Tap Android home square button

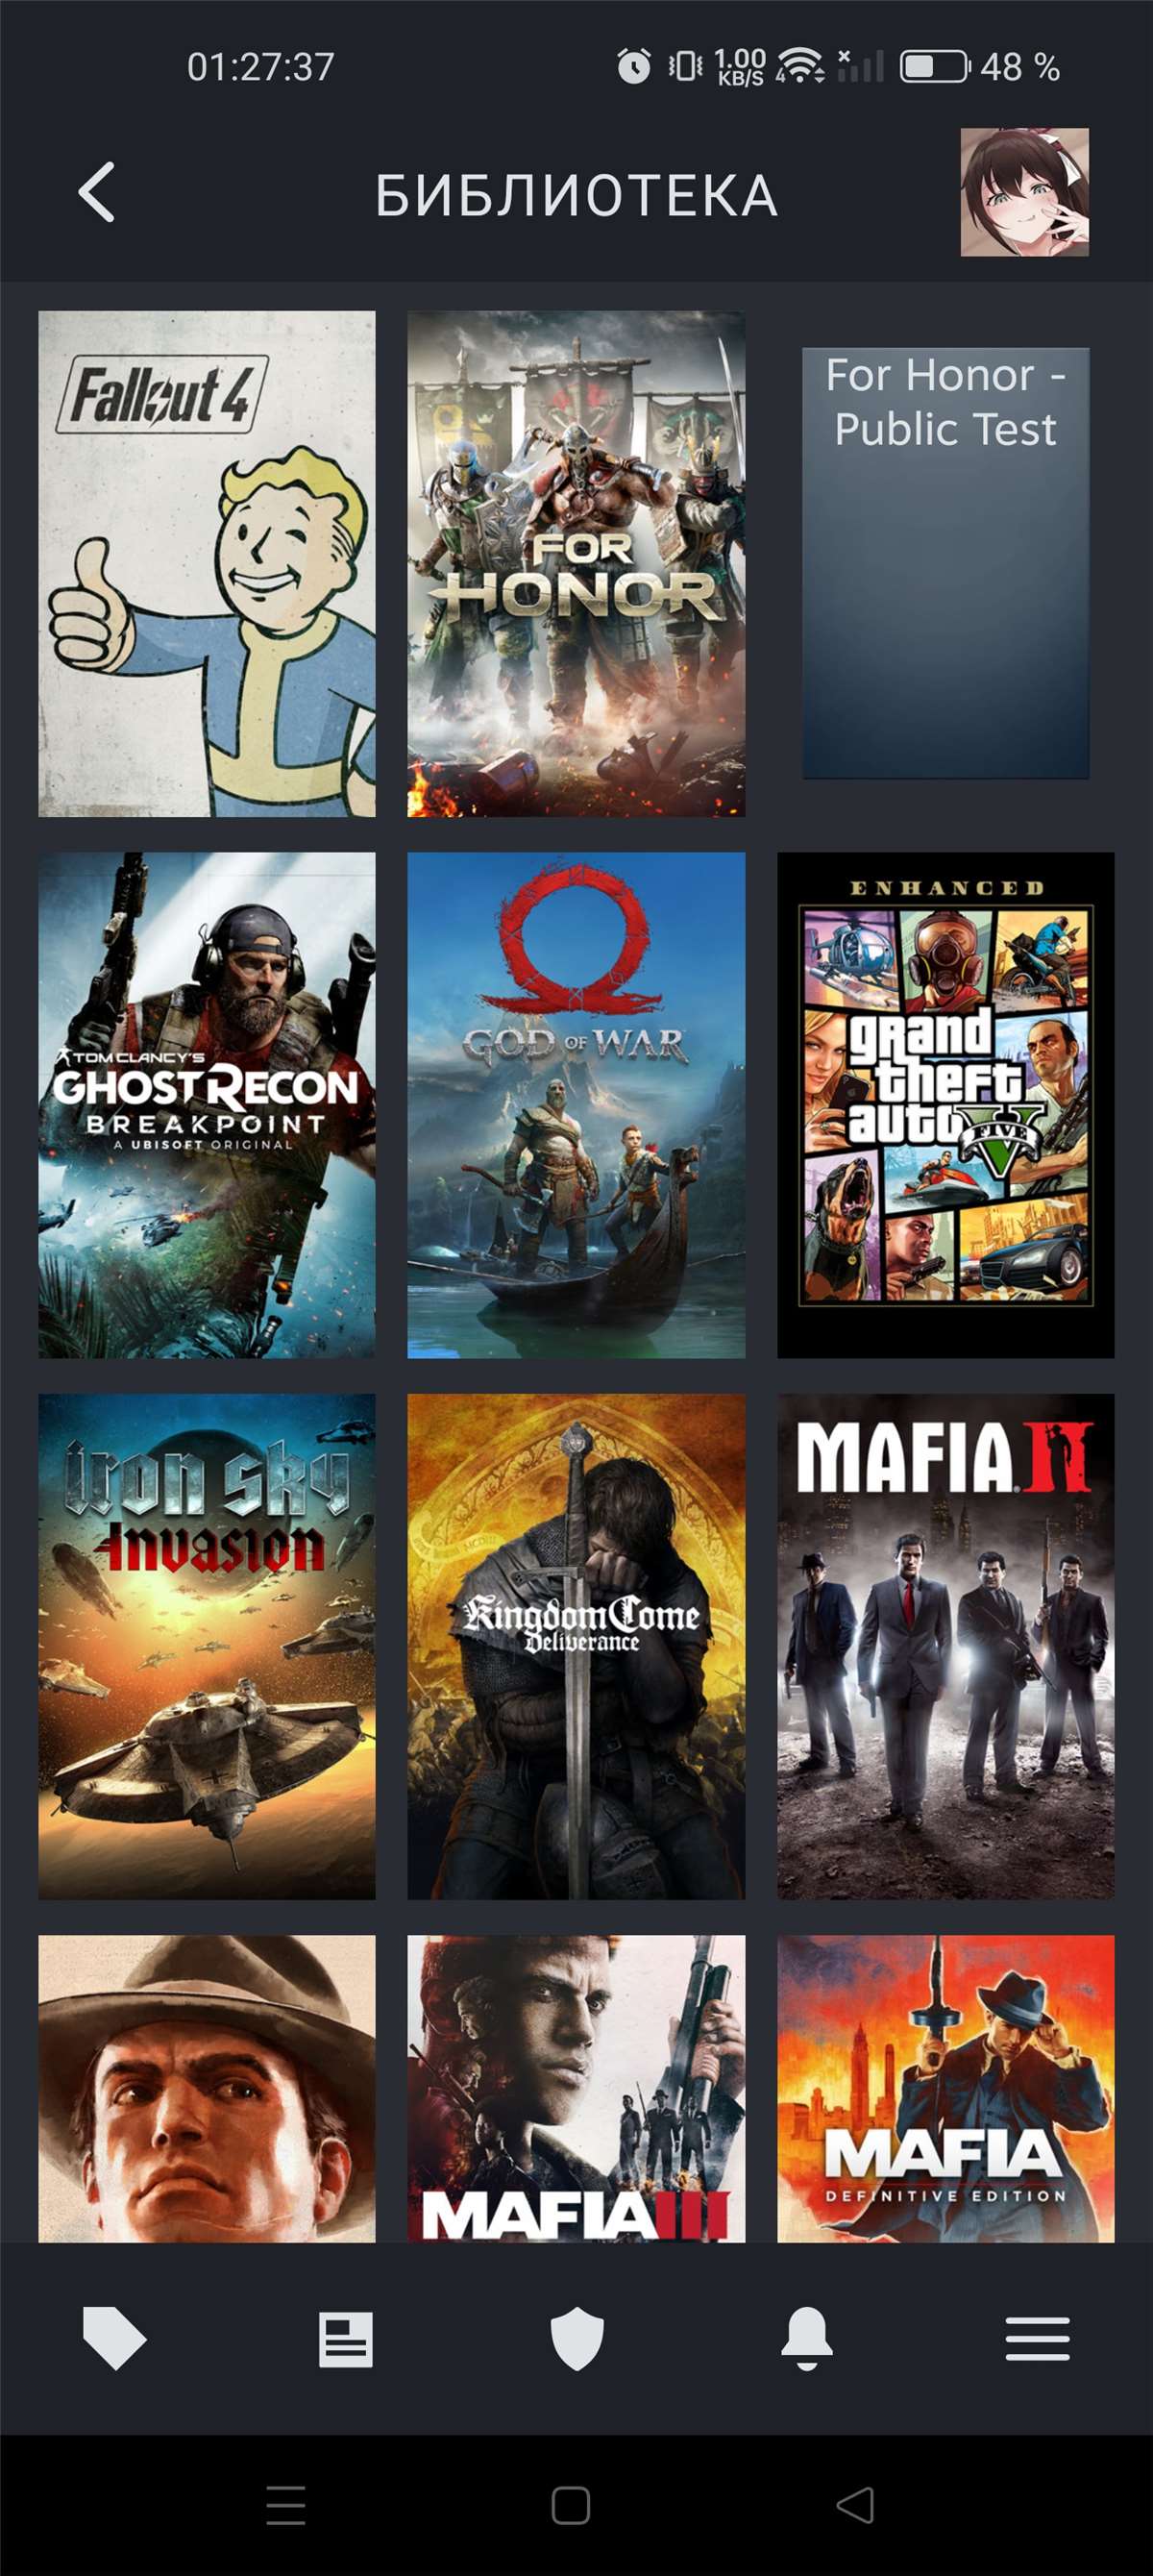click(x=571, y=2505)
